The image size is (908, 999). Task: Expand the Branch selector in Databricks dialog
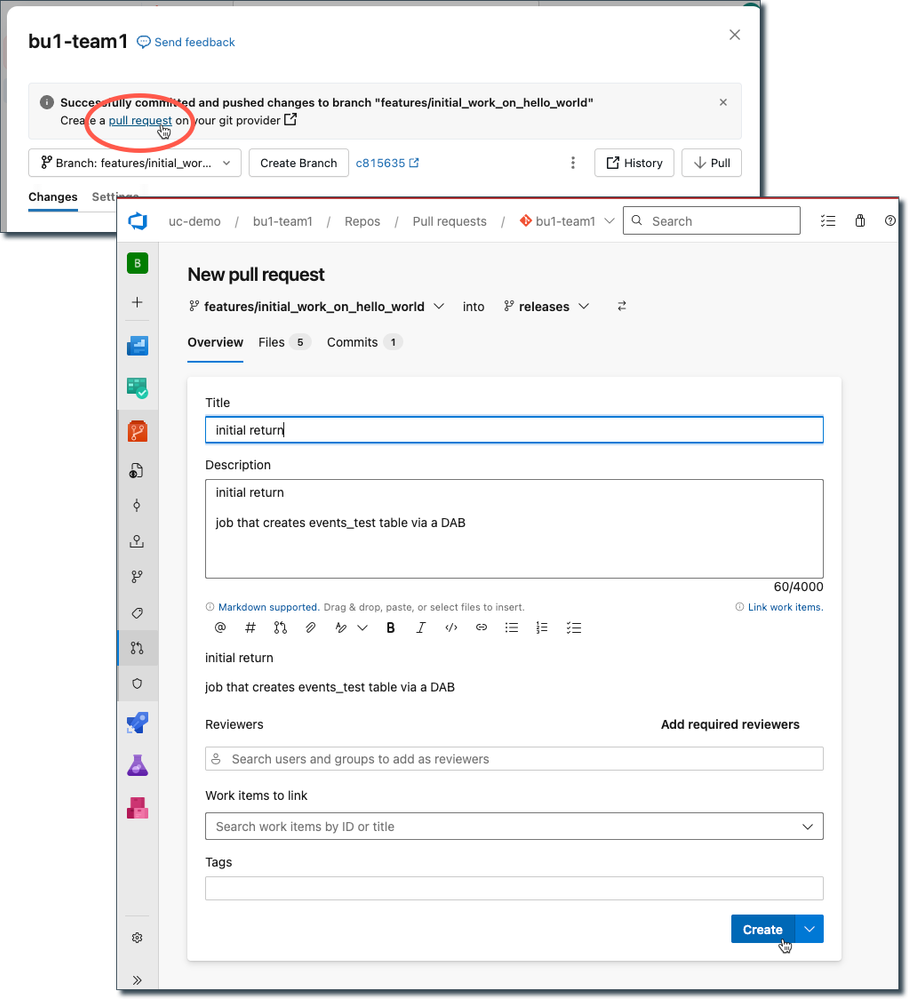point(135,163)
